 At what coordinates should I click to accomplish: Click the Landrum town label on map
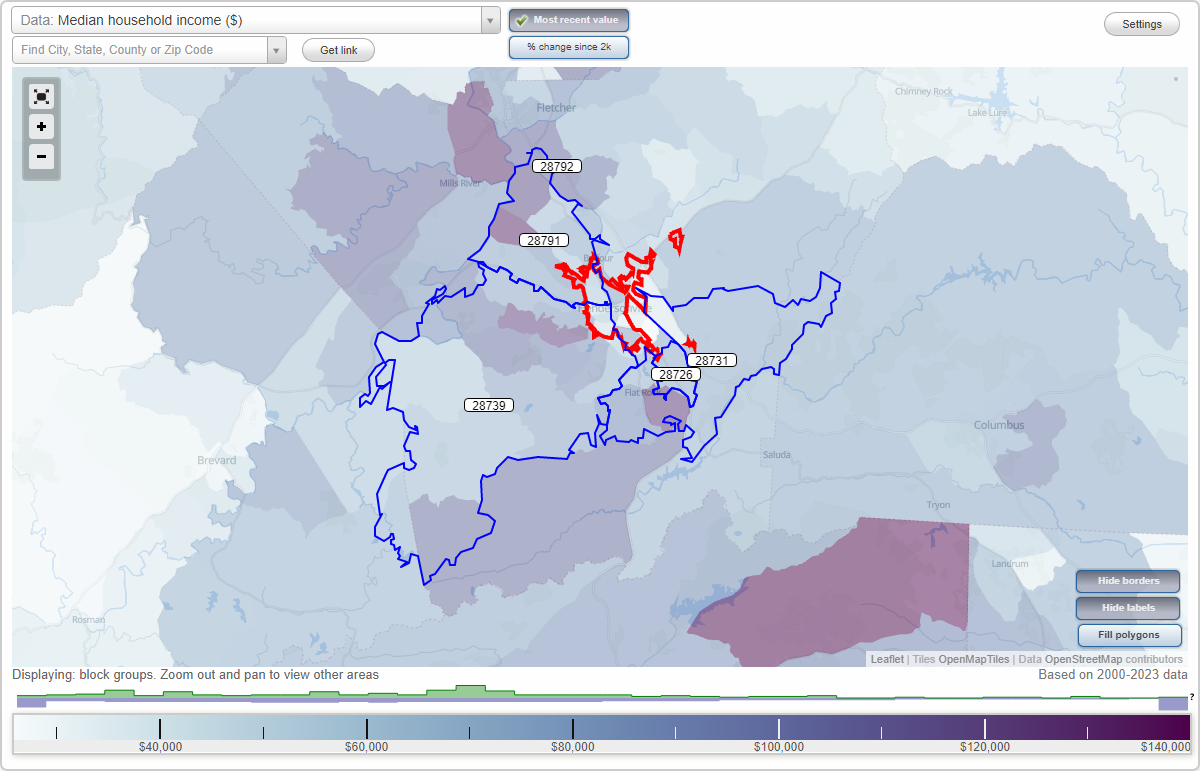pos(1010,564)
